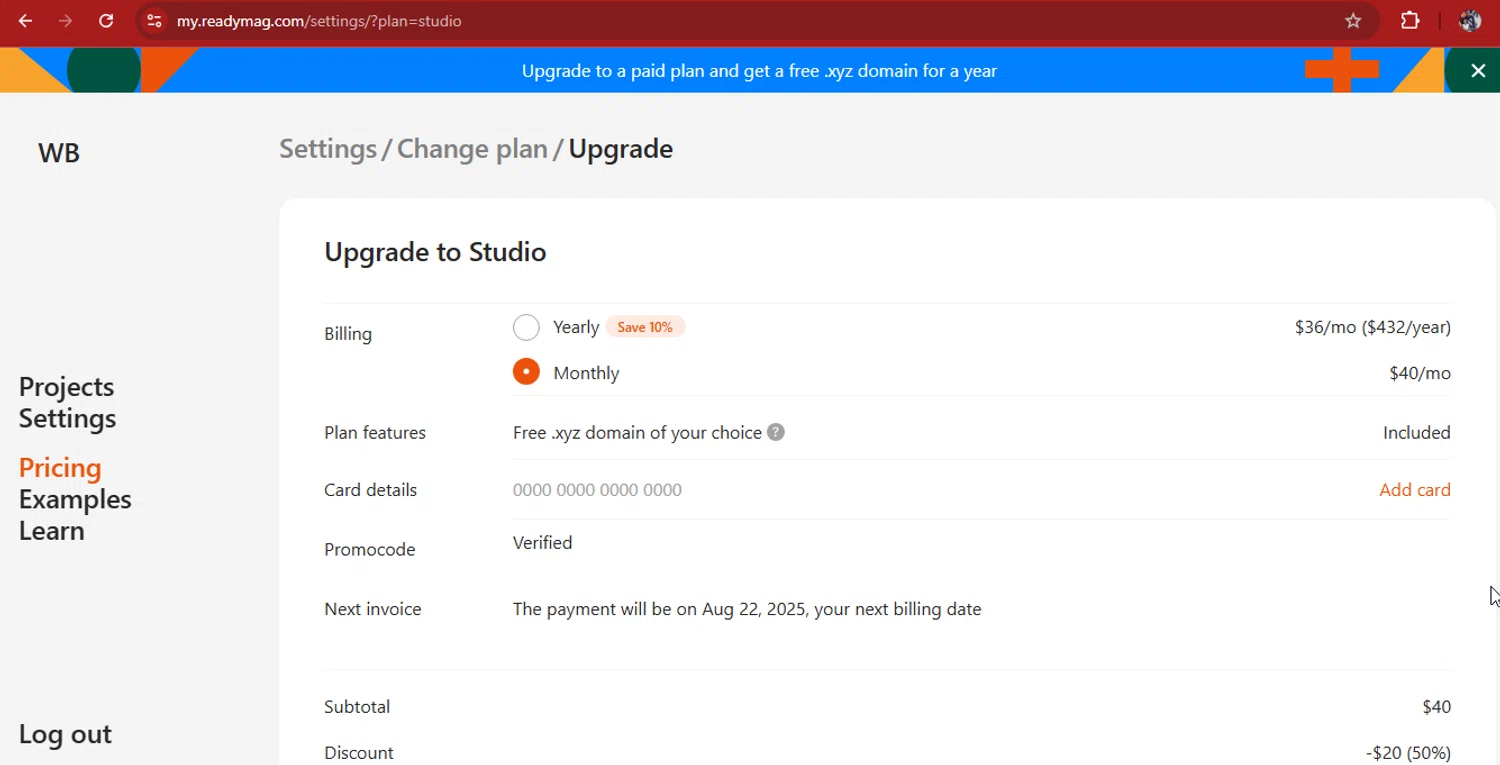Image resolution: width=1500 pixels, height=765 pixels.
Task: Click Change plan breadcrumb
Action: (x=472, y=149)
